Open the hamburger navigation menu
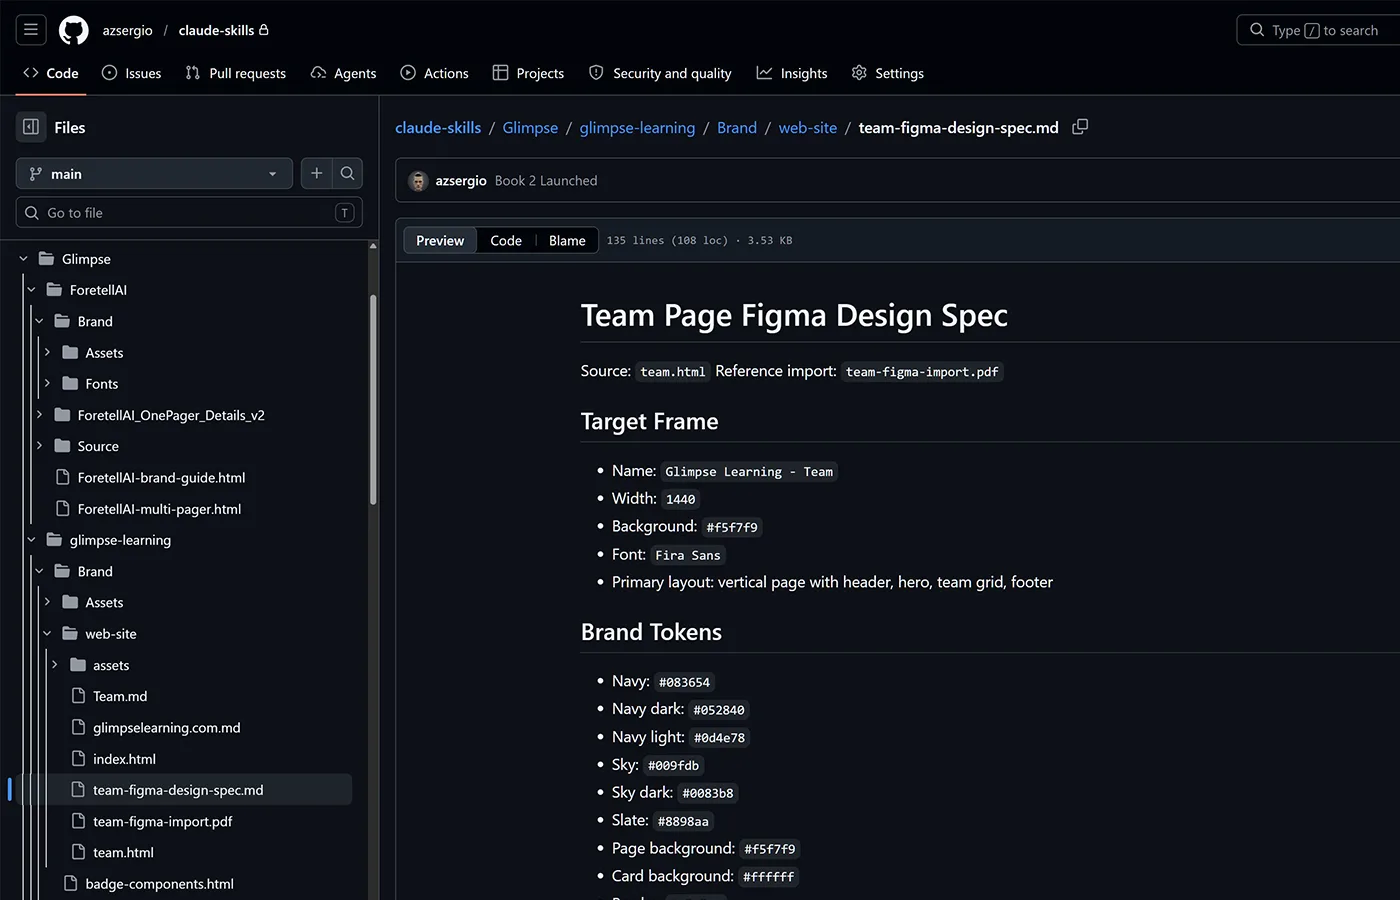 click(x=31, y=30)
